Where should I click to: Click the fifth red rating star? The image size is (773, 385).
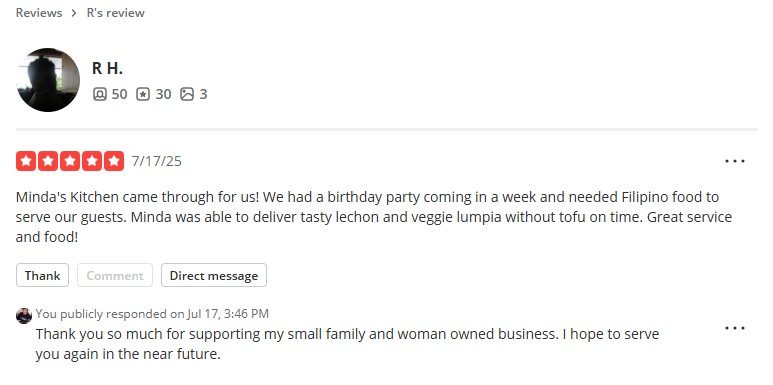[114, 161]
